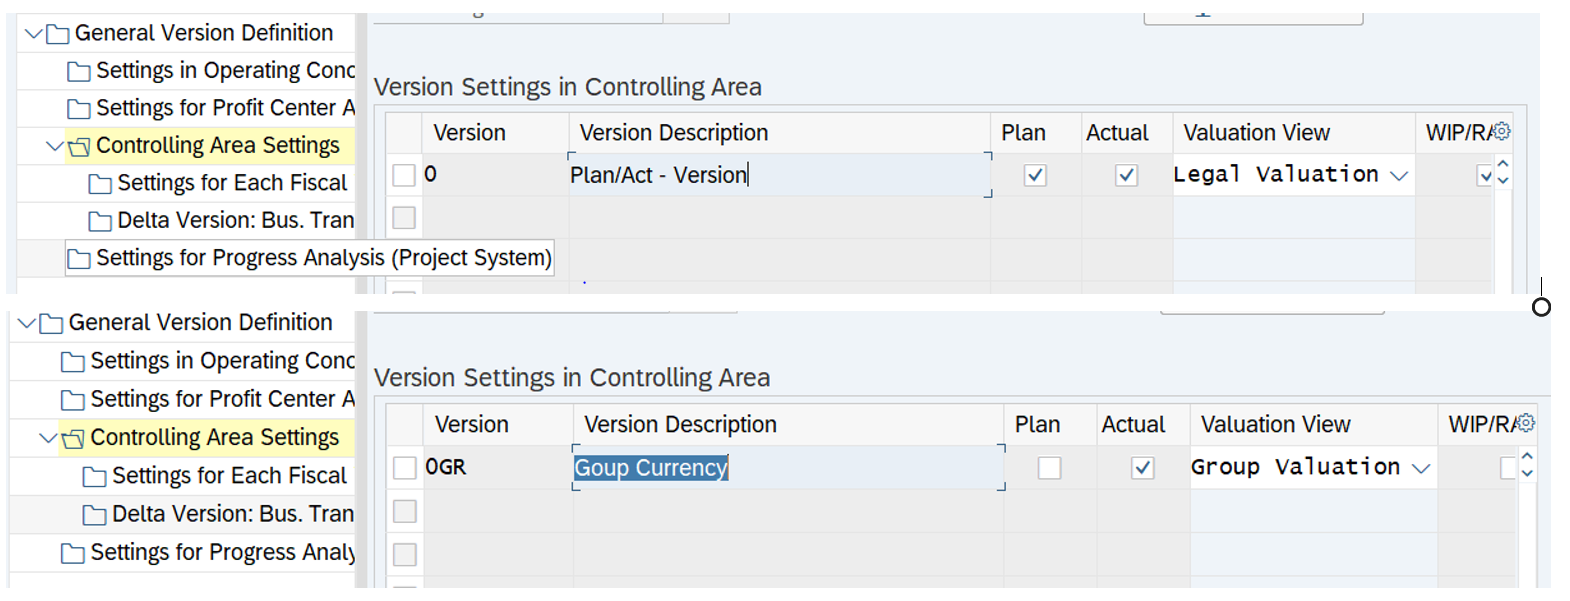
Task: Click General Version Definition folder icon in lower tree
Action: pos(51,324)
